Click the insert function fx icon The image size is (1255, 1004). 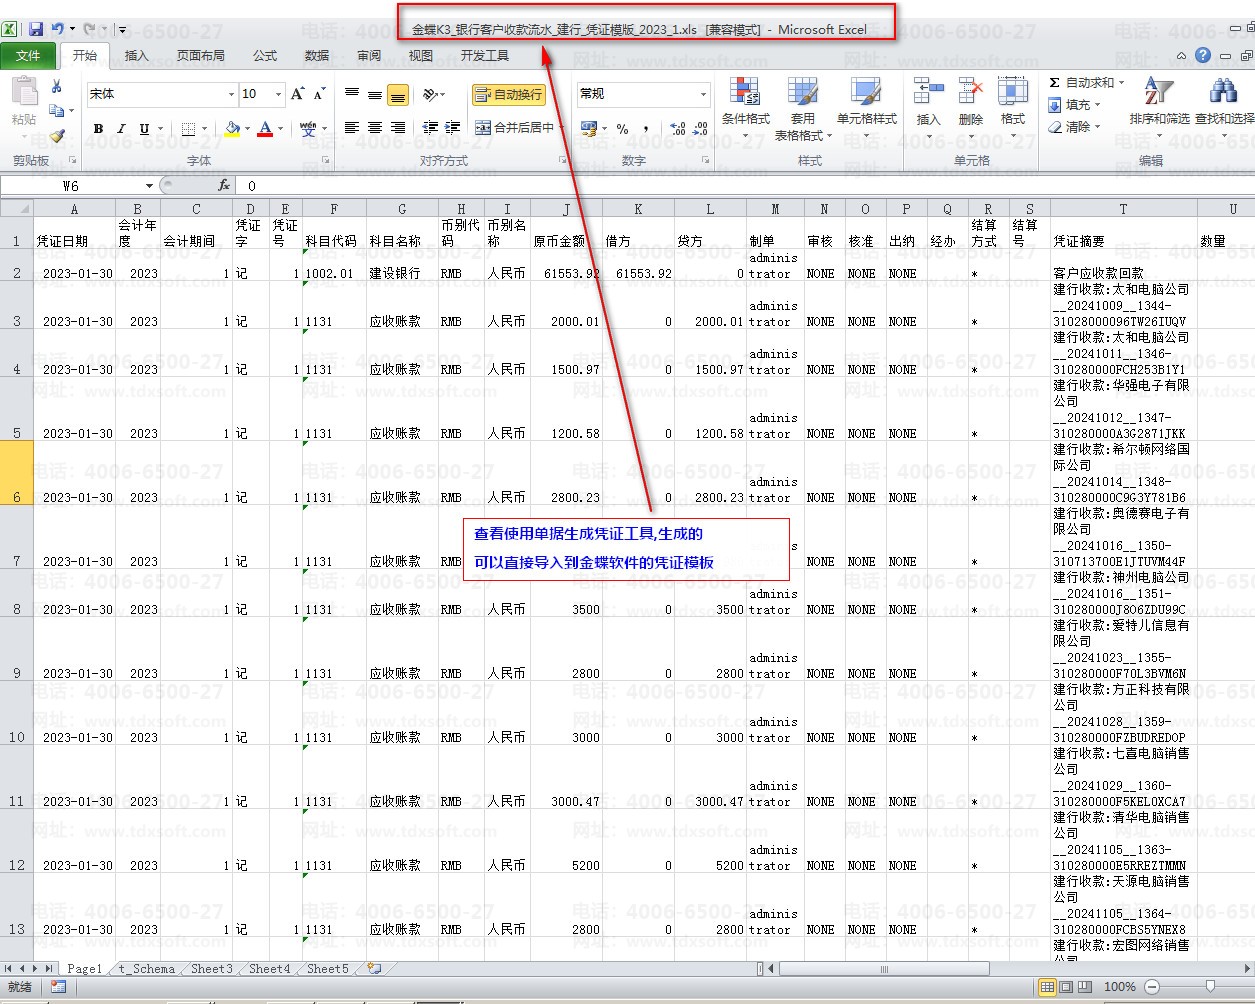[224, 186]
